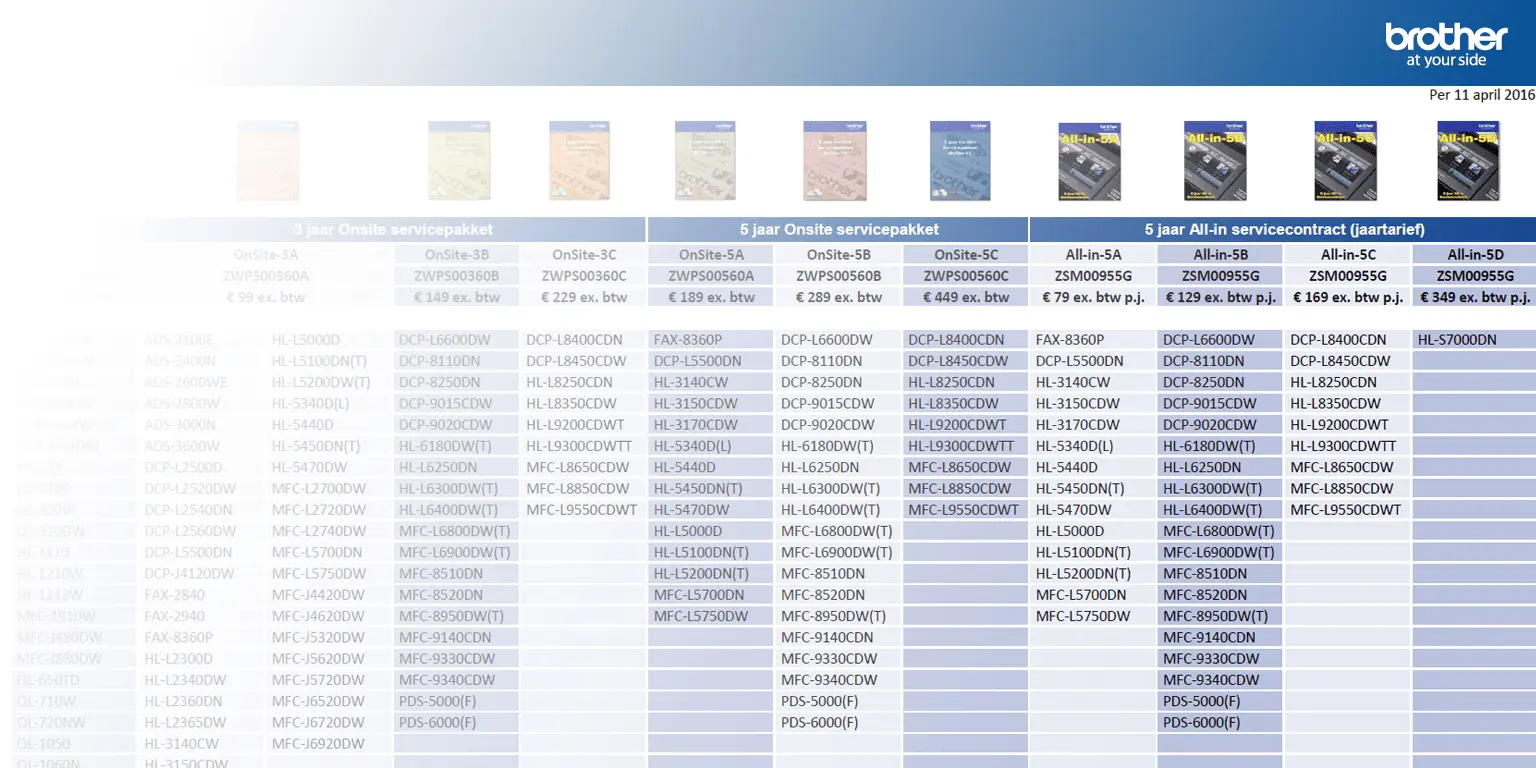Select the OnSite-5B column heading
Viewport: 1536px width, 768px height.
[x=839, y=255]
